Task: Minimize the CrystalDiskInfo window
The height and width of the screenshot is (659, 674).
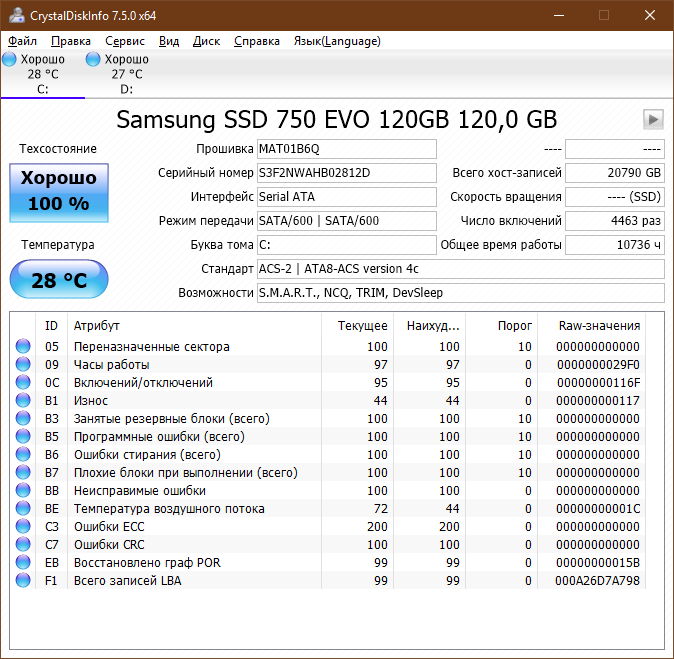Action: coord(559,15)
